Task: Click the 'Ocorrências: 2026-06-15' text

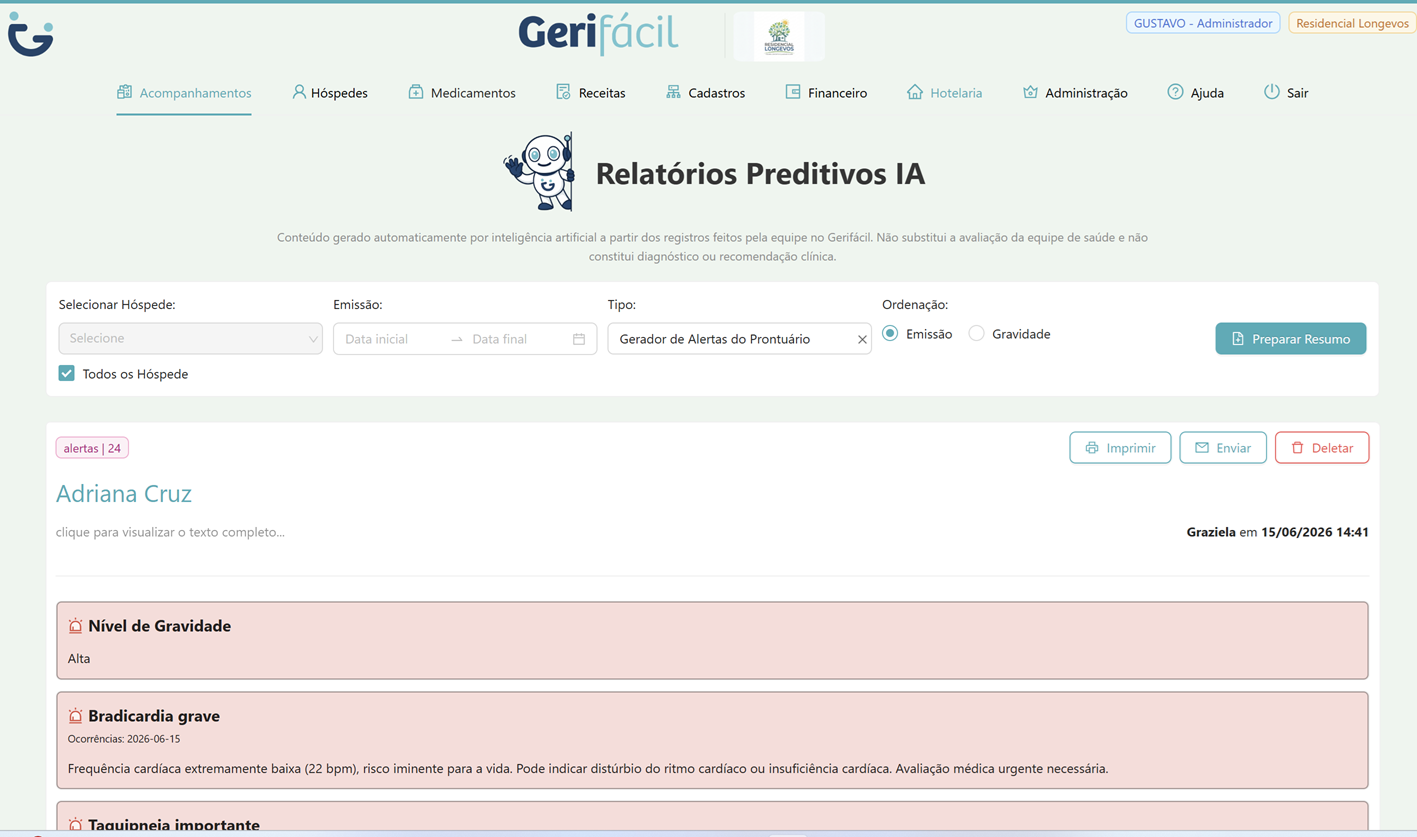Action: pos(124,739)
